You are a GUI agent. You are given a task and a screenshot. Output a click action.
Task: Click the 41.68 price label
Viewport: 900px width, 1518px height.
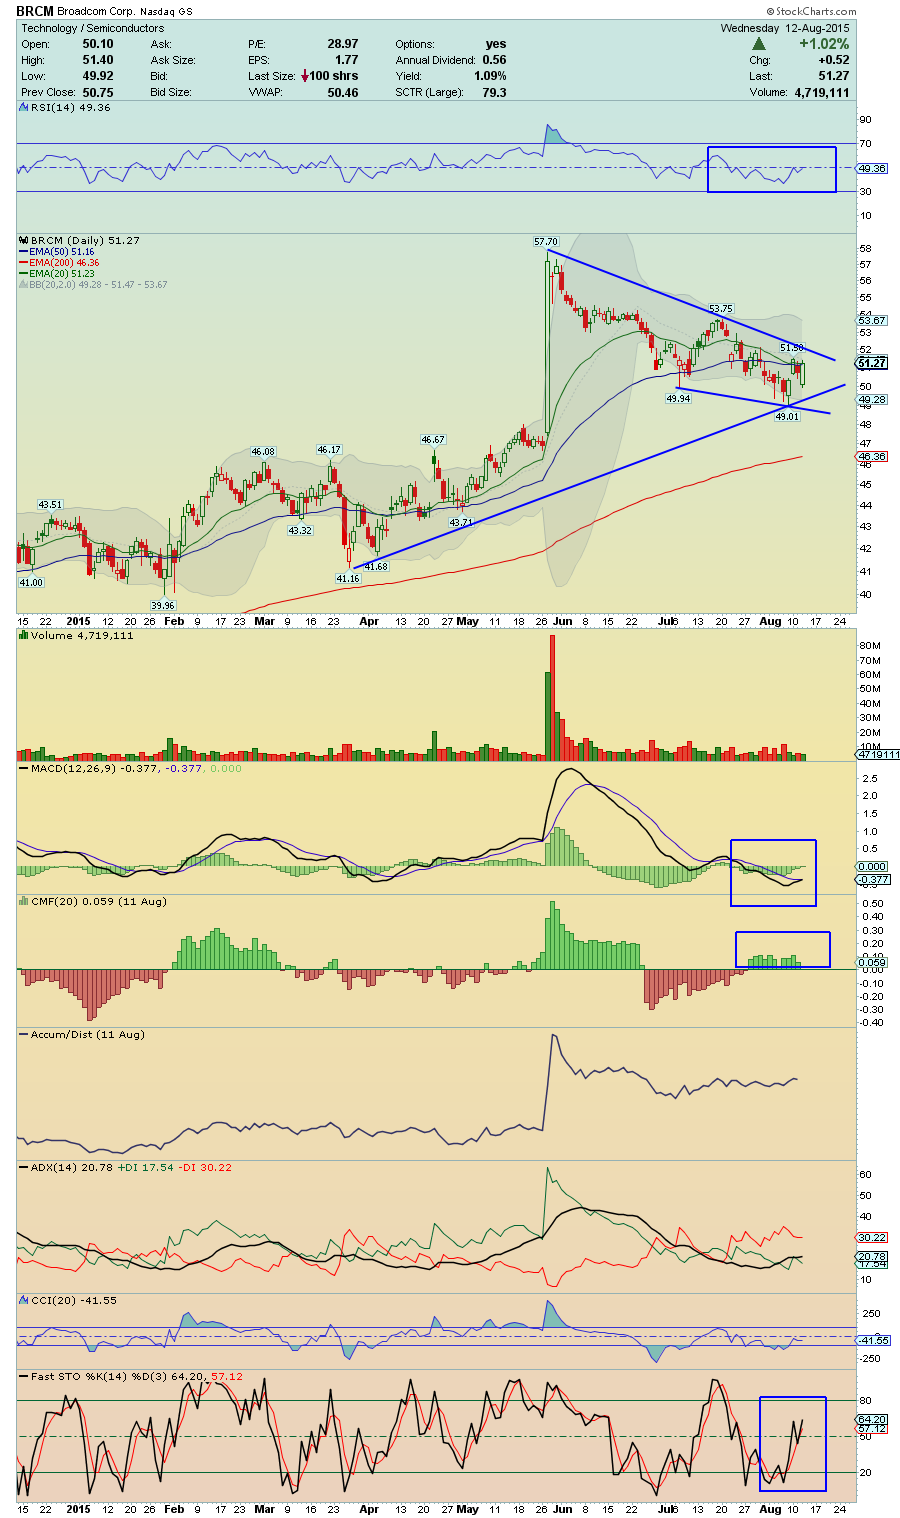click(375, 566)
